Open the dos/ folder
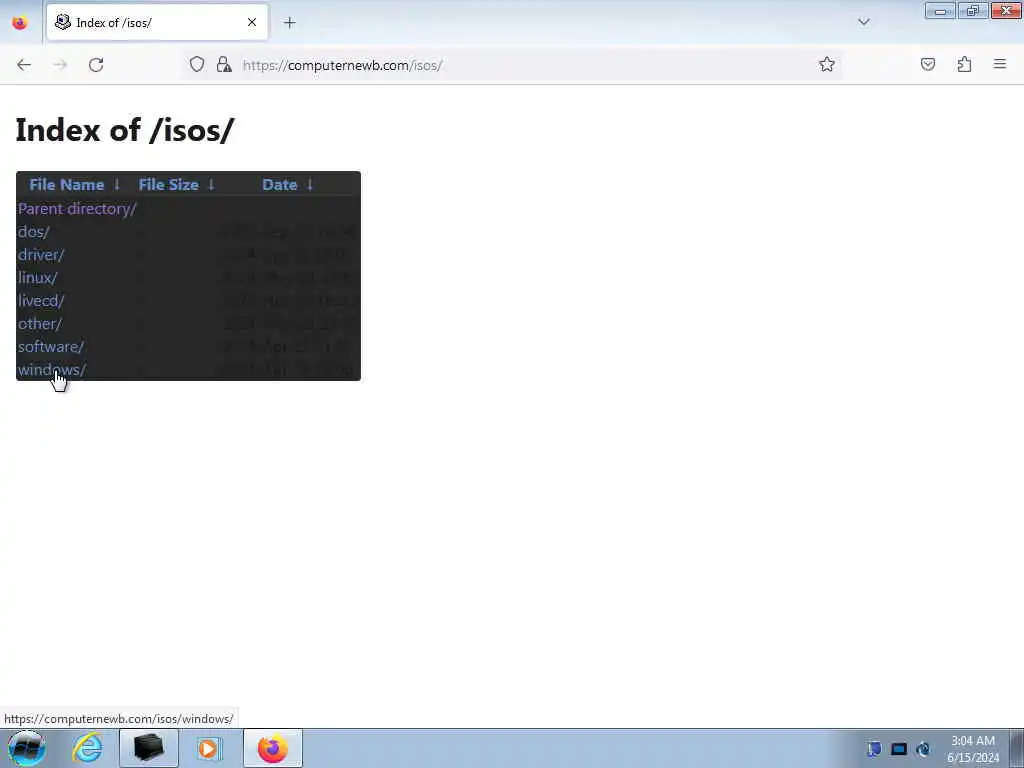 pyautogui.click(x=33, y=232)
